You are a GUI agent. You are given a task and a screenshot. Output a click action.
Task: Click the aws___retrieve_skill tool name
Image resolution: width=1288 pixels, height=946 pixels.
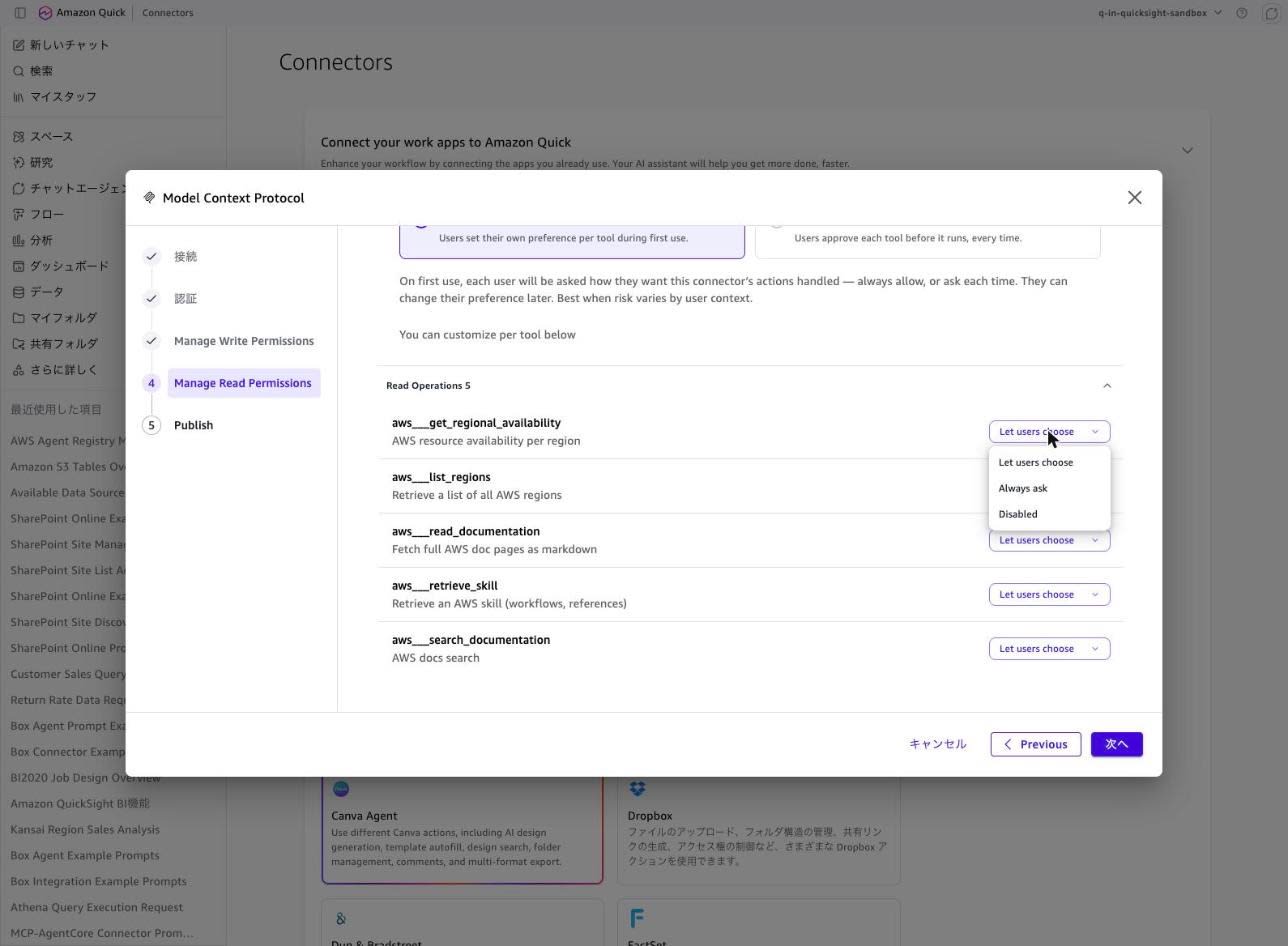click(445, 585)
